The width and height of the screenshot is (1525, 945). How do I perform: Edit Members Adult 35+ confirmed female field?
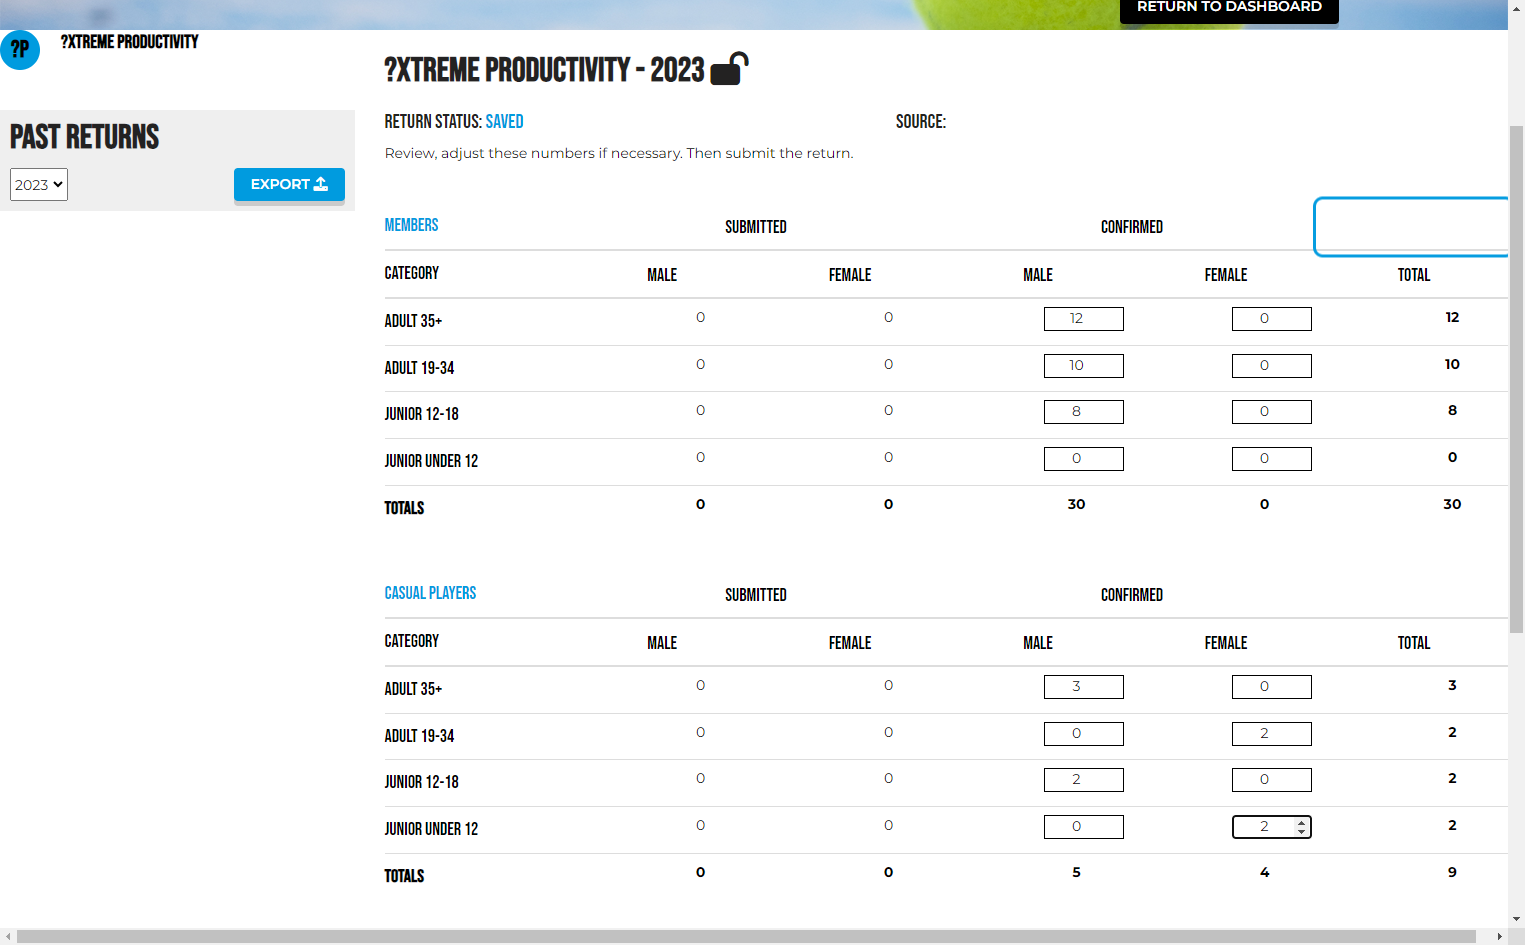1272,319
